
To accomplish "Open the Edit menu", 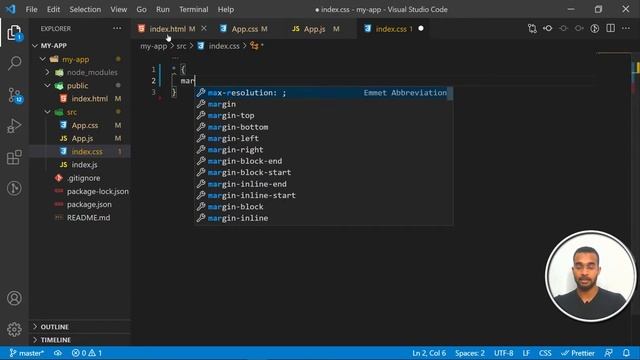I will 53,9.
